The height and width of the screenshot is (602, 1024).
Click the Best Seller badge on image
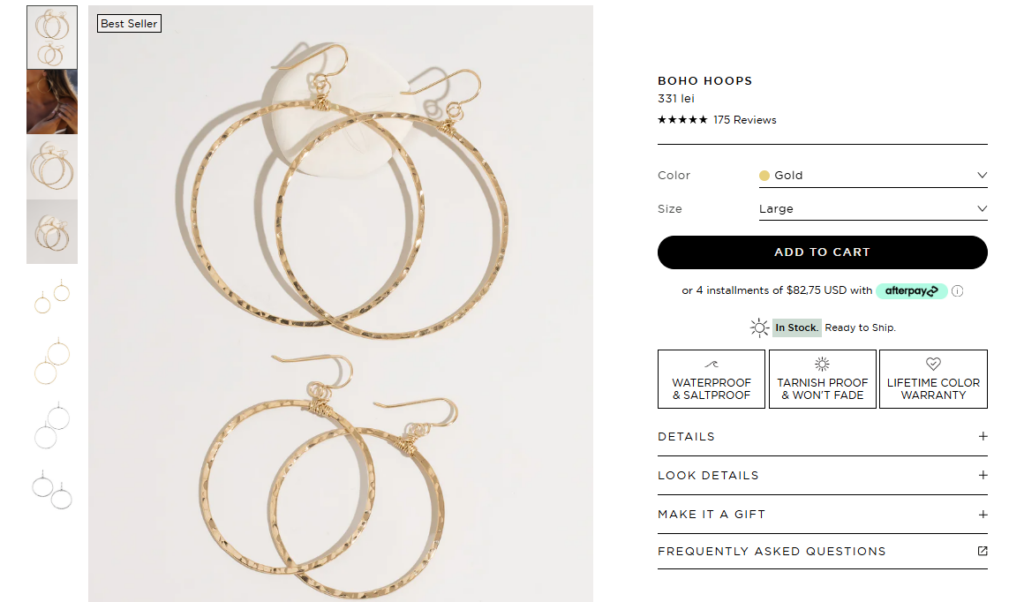[129, 23]
